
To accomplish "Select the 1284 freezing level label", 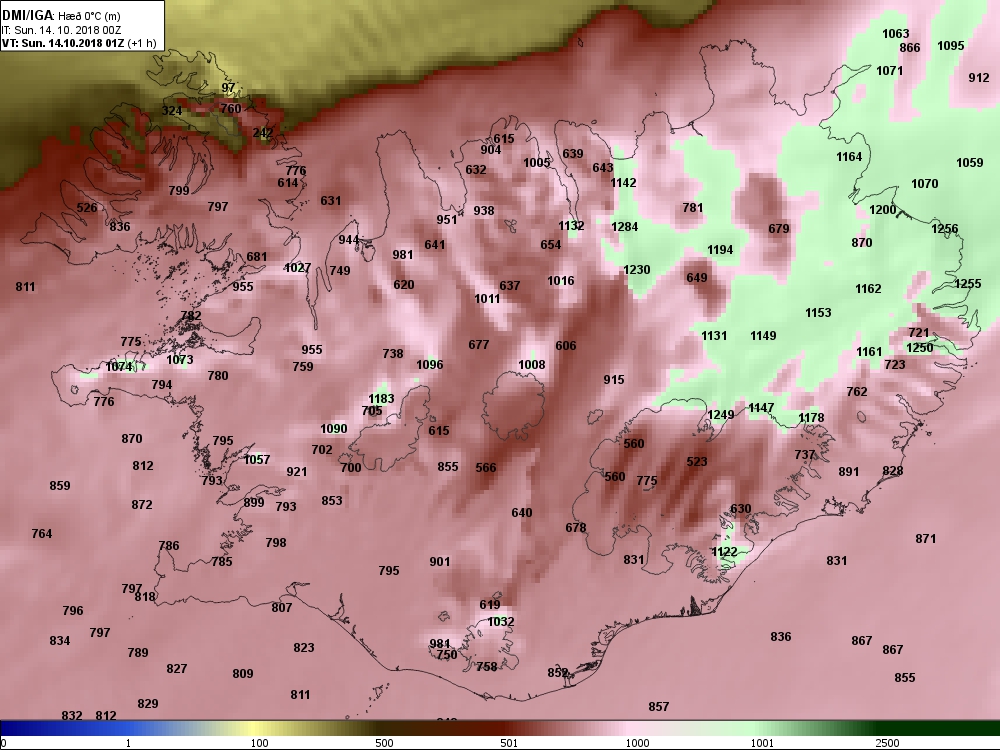I will coord(624,226).
